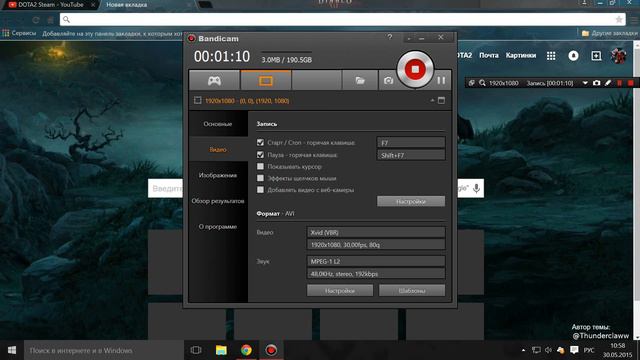This screenshot has height=360, width=640.
Task: Open the Изображения settings tab
Action: tap(218, 175)
